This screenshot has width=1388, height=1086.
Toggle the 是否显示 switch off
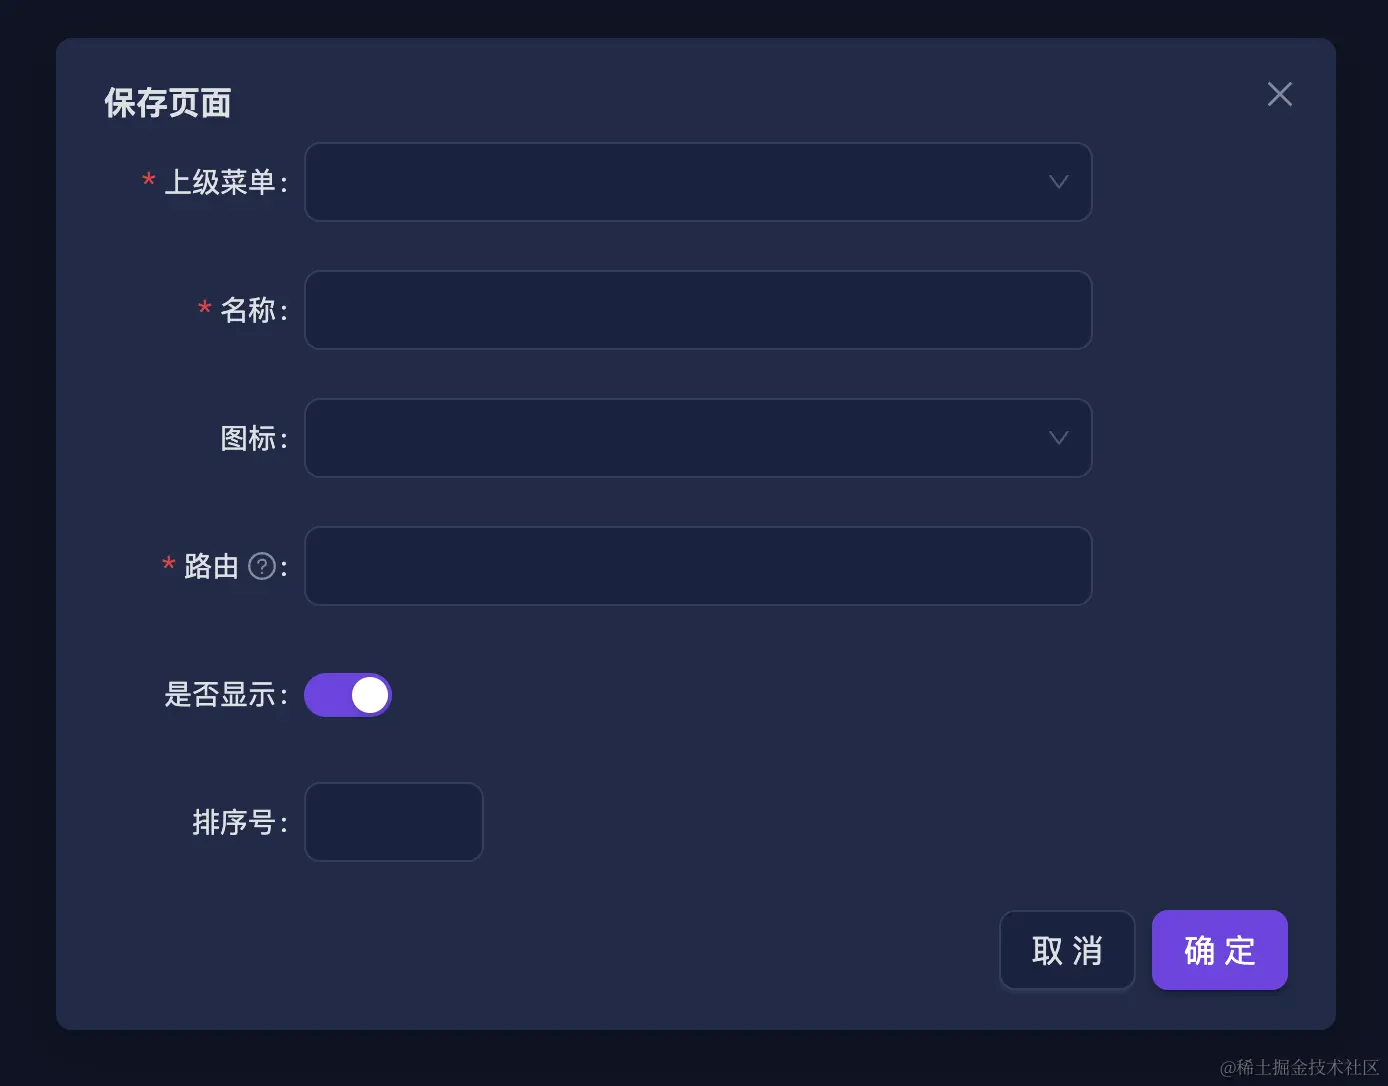tap(348, 695)
